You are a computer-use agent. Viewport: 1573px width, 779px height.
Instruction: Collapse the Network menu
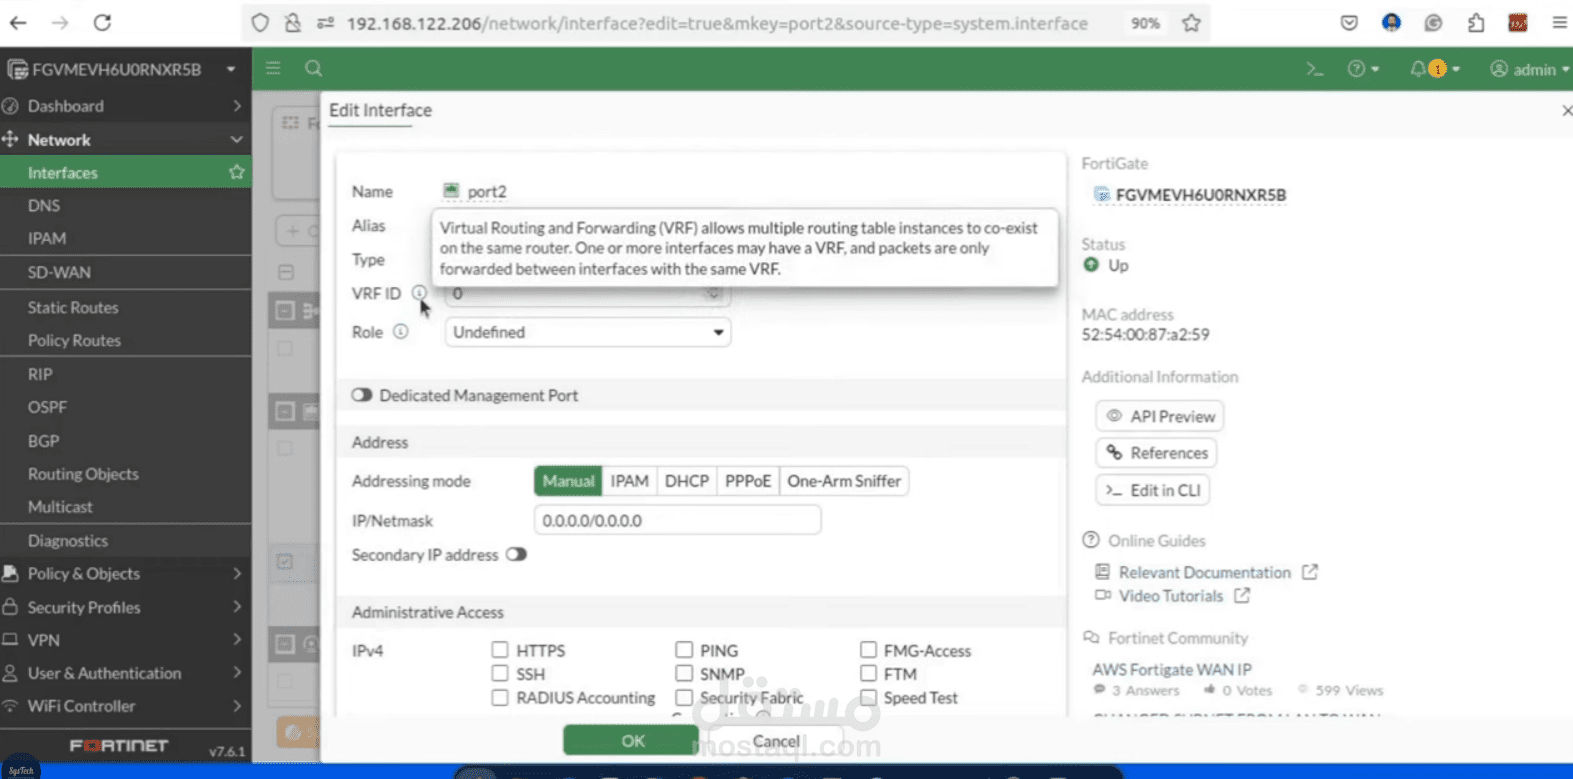pos(125,140)
